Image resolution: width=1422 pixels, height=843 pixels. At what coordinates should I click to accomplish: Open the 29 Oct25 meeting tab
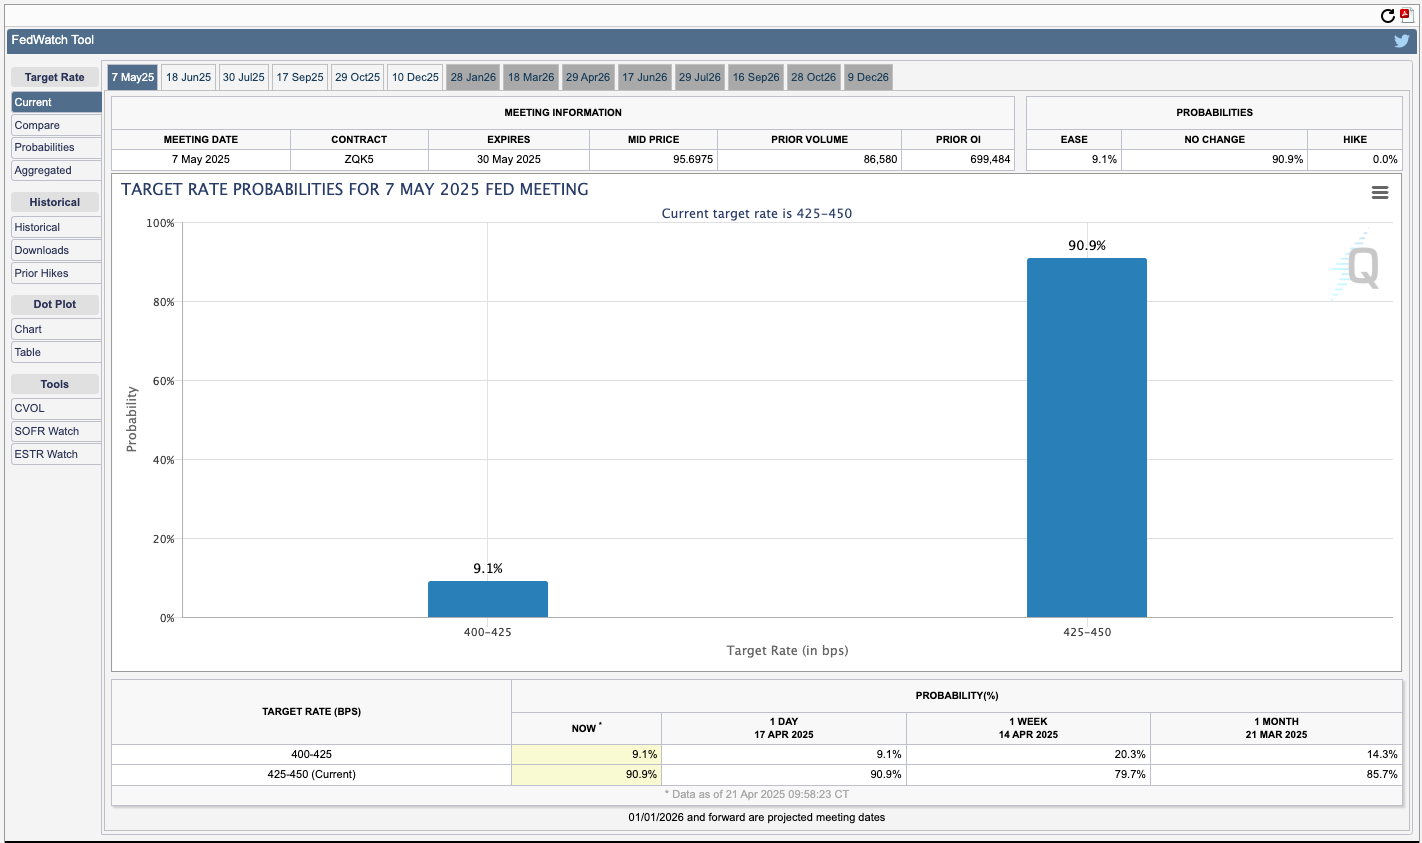click(358, 77)
